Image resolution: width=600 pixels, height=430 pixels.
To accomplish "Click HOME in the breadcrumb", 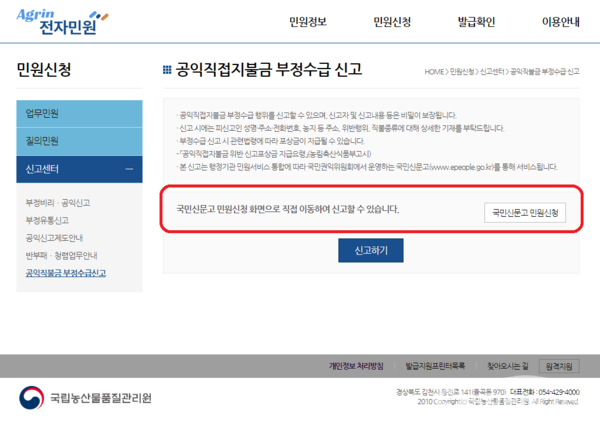I will pos(434,72).
